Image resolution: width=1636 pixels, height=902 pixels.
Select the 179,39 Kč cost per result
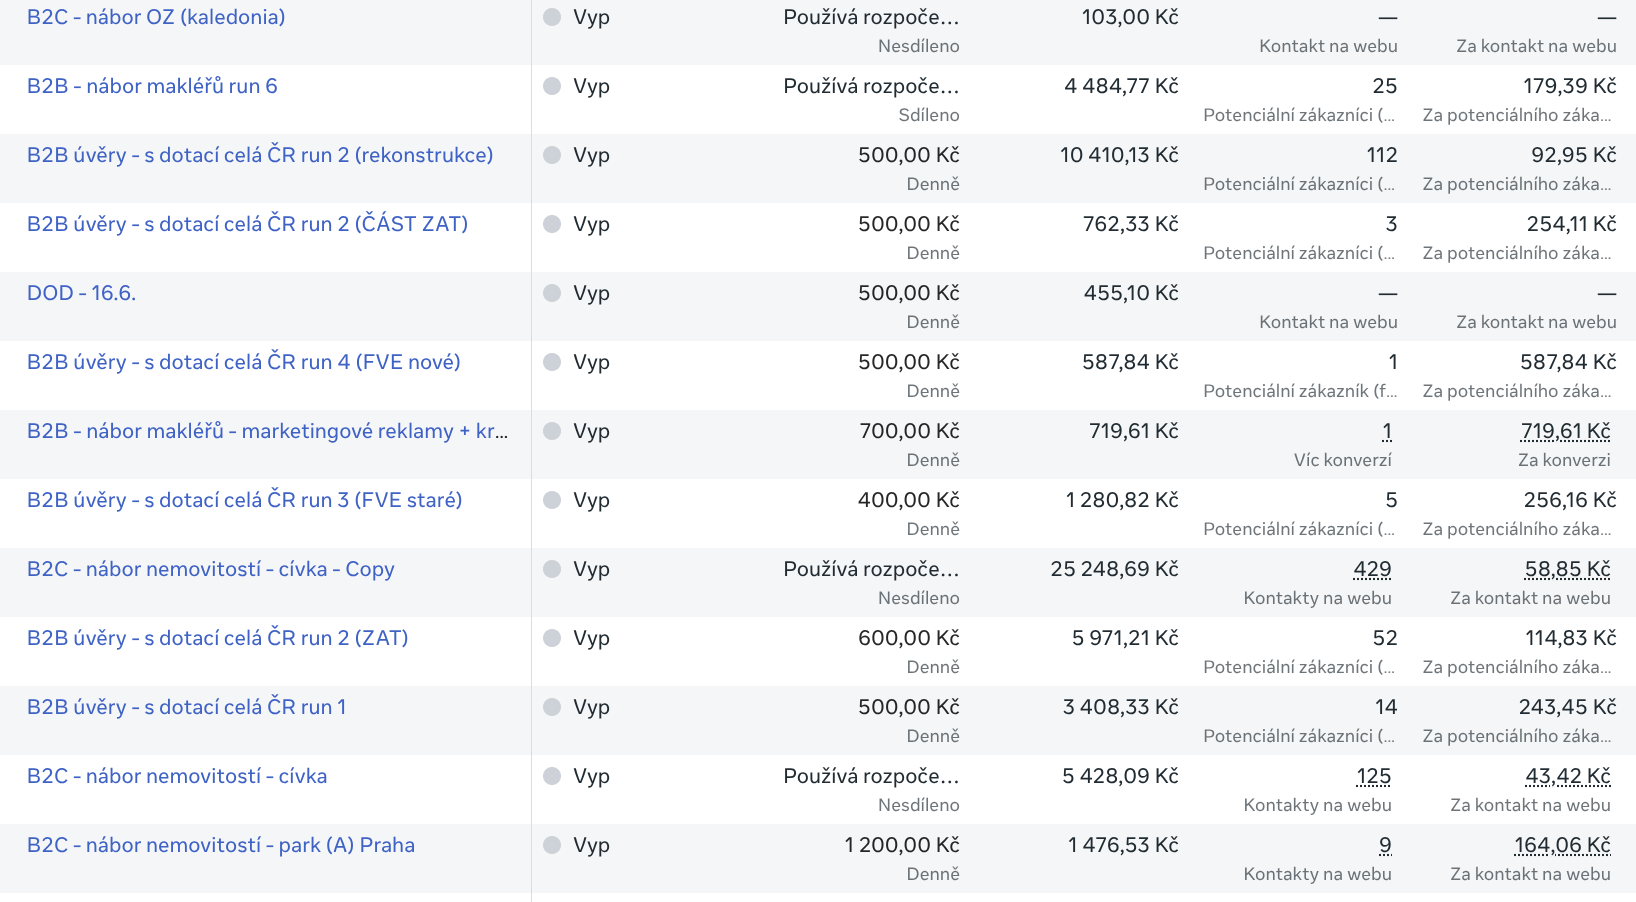(1569, 86)
